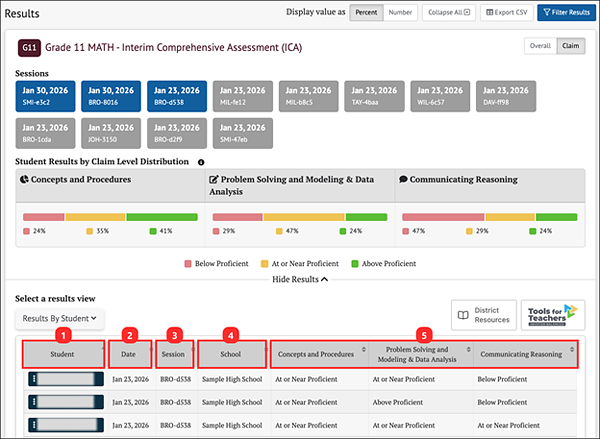Click red Below Proficient bar in Concepts and Procedures

click(x=44, y=217)
